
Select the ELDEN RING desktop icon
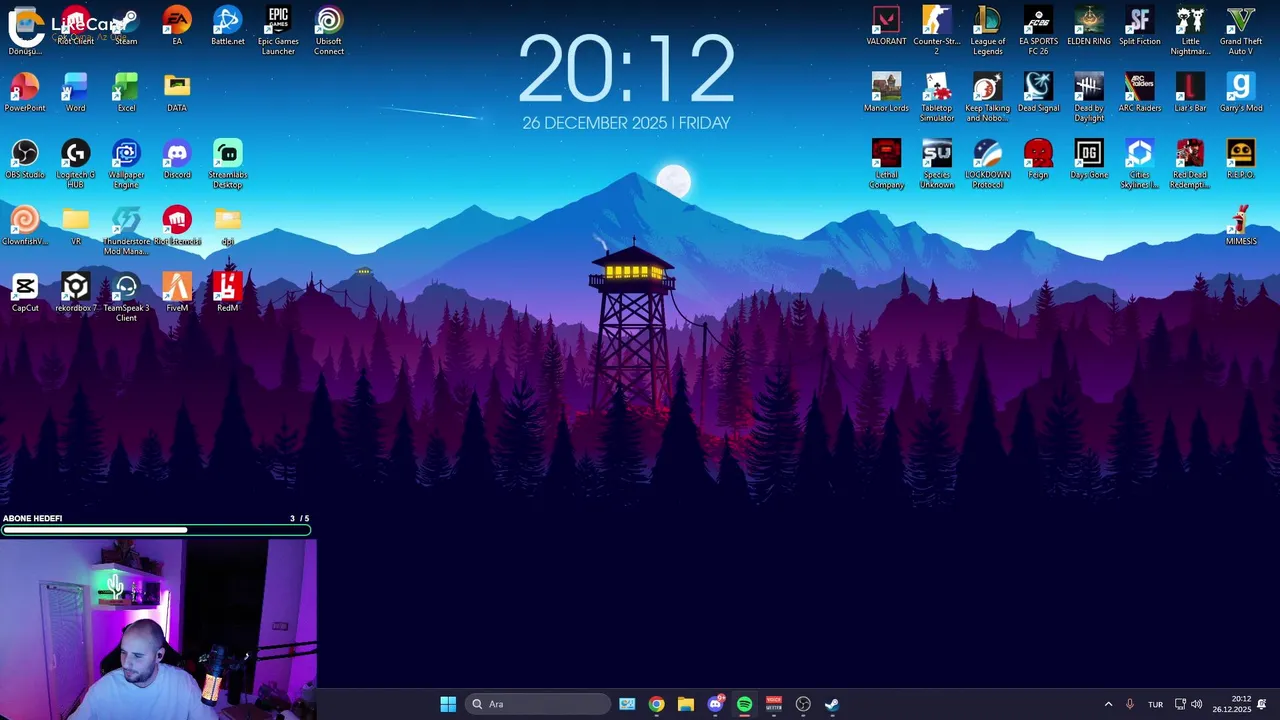click(x=1089, y=26)
